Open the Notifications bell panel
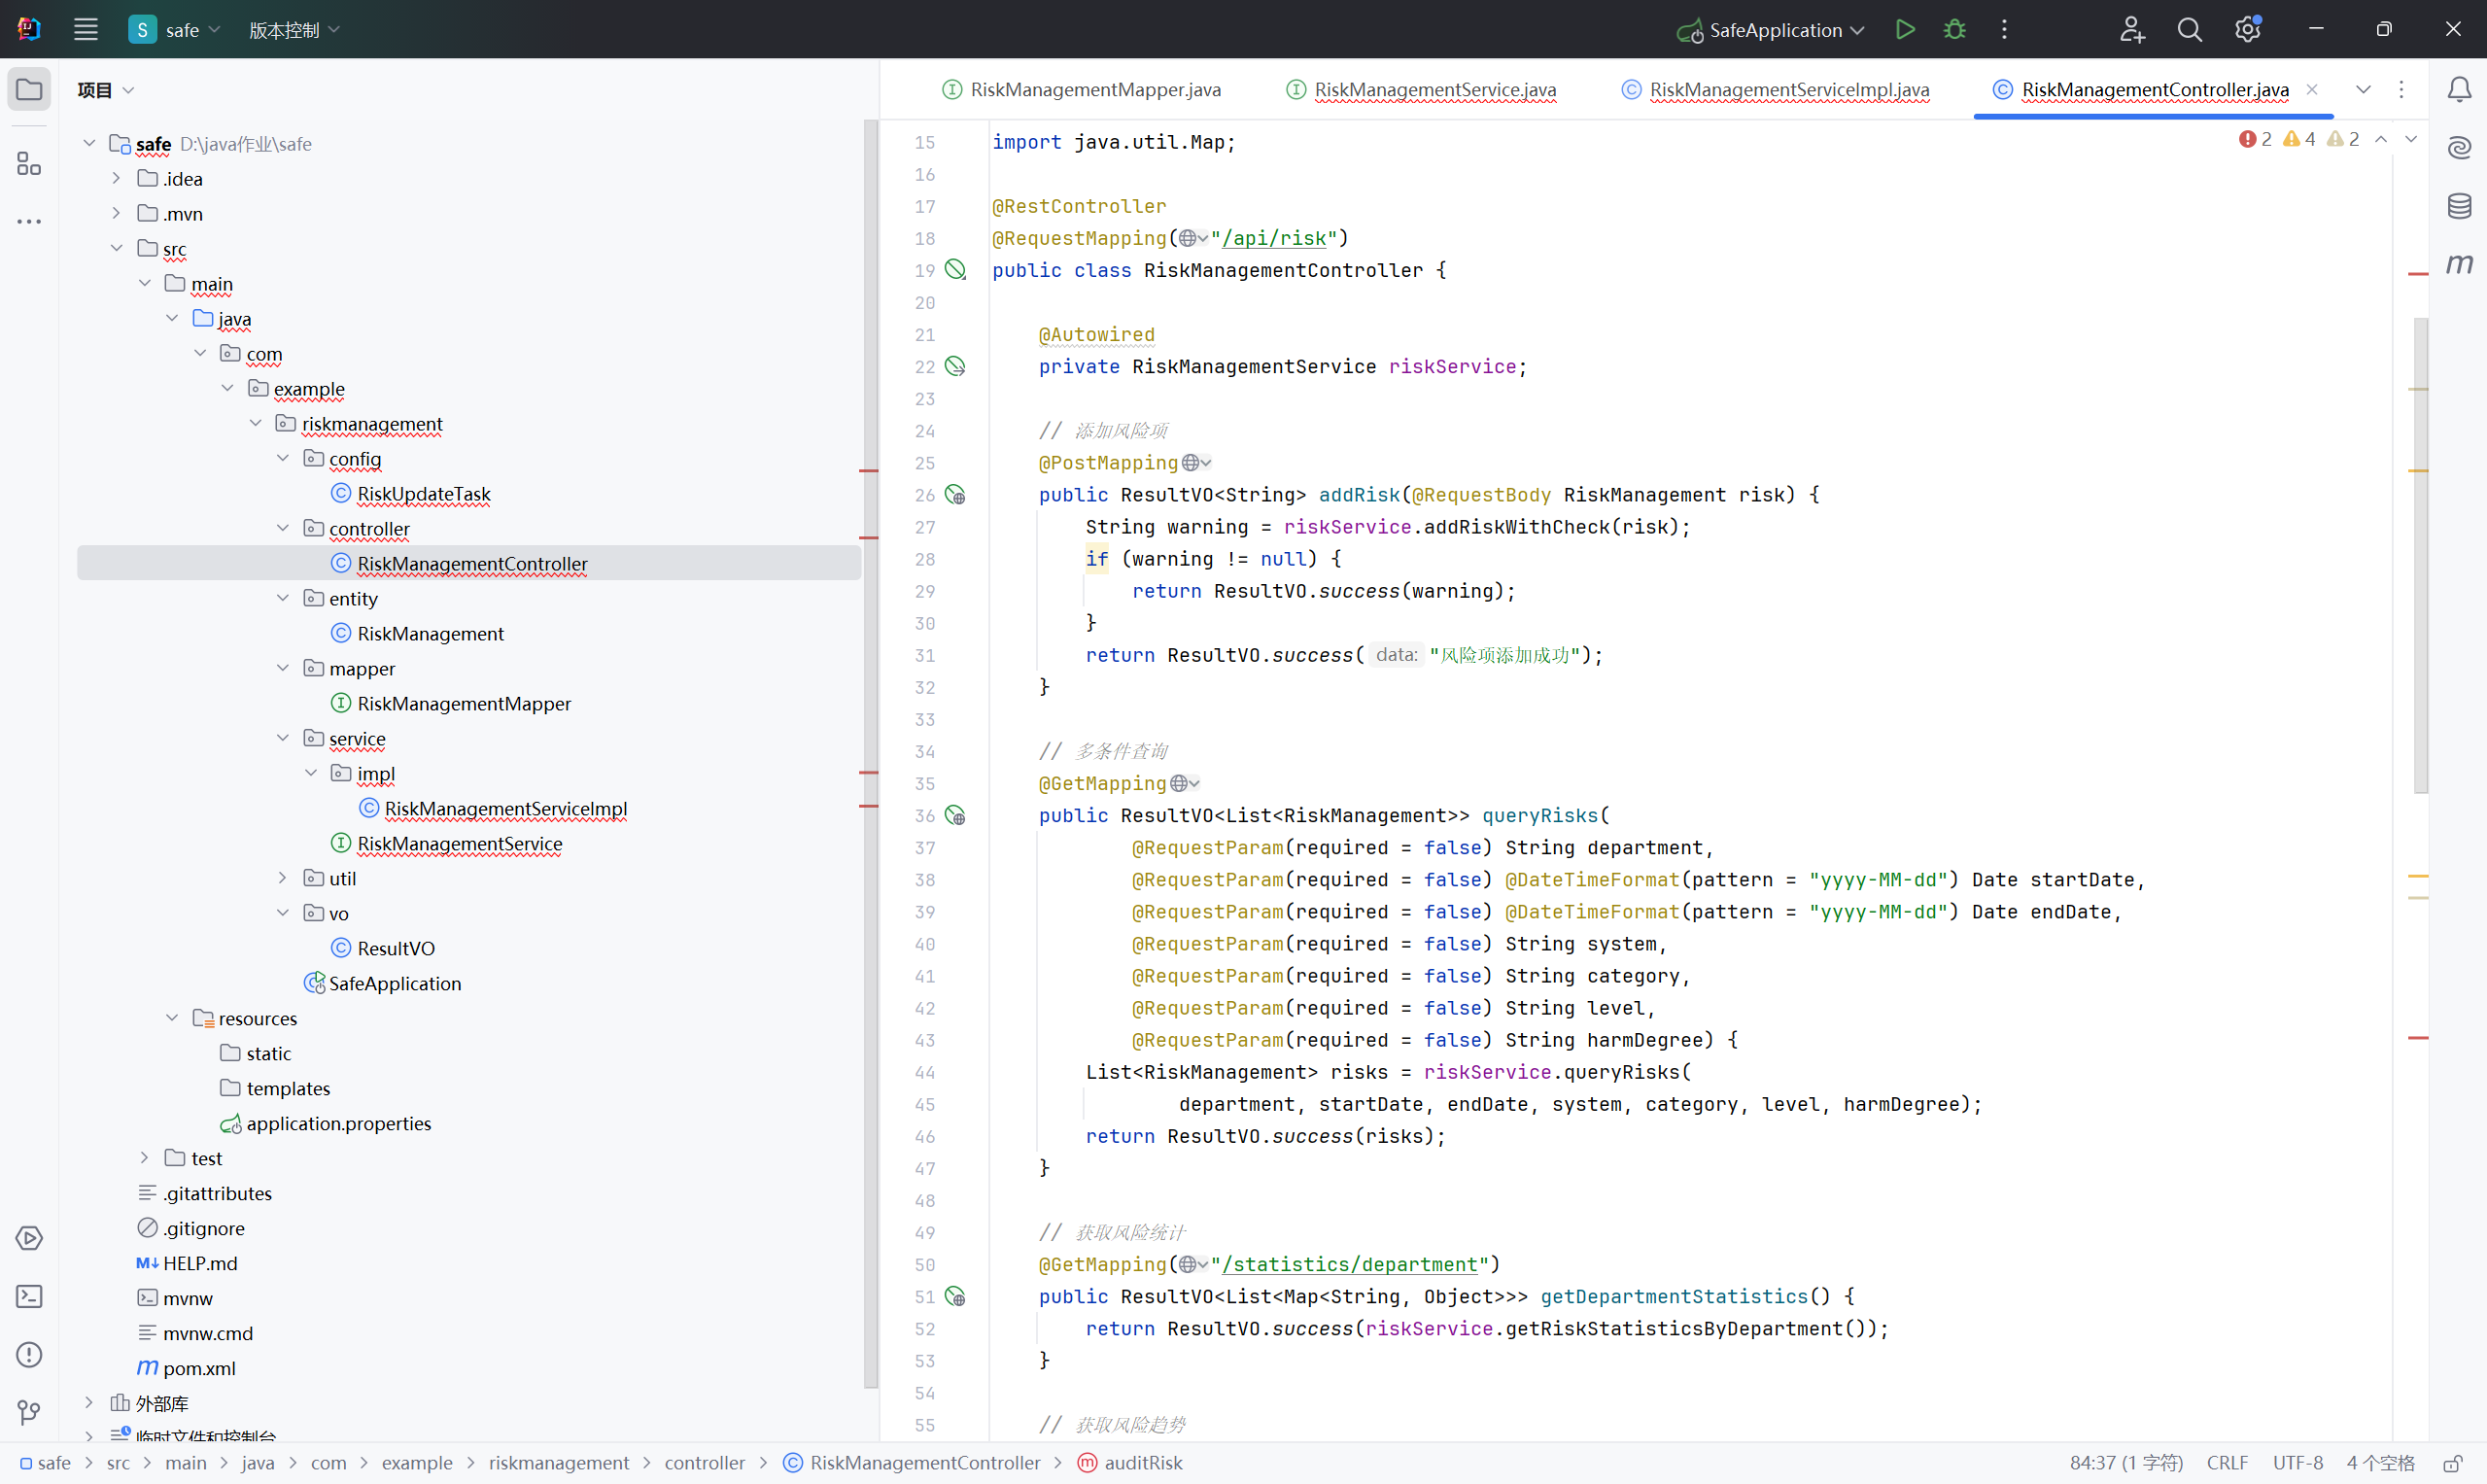Screen dimensions: 2487x1484 click(2459, 90)
